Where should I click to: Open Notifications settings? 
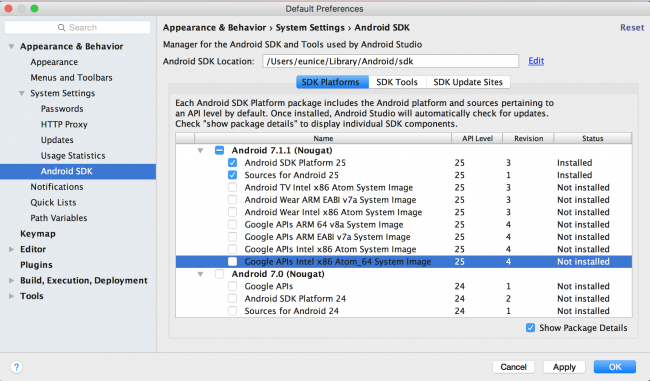click(57, 187)
